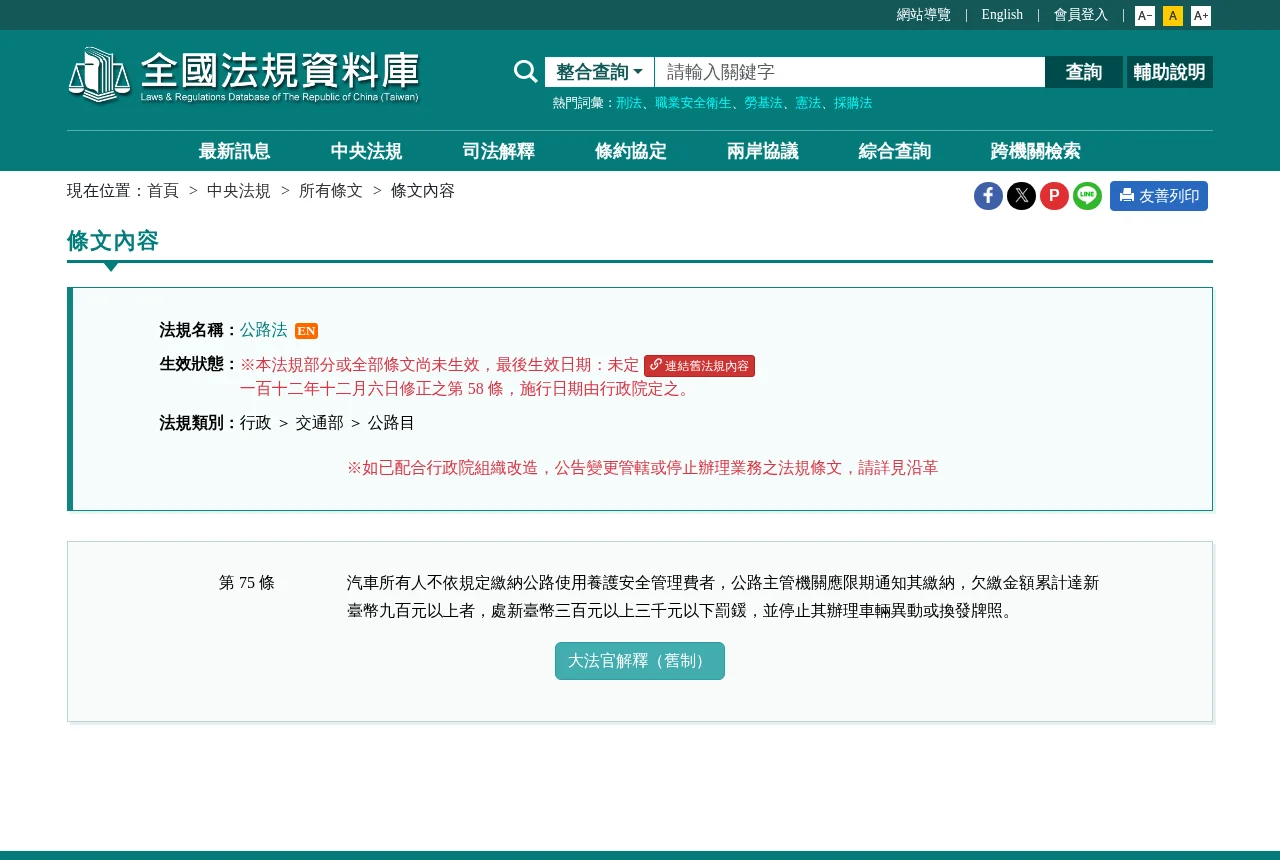The width and height of the screenshot is (1280, 860).
Task: Open 連結舊法規內容 link button
Action: [x=699, y=366]
